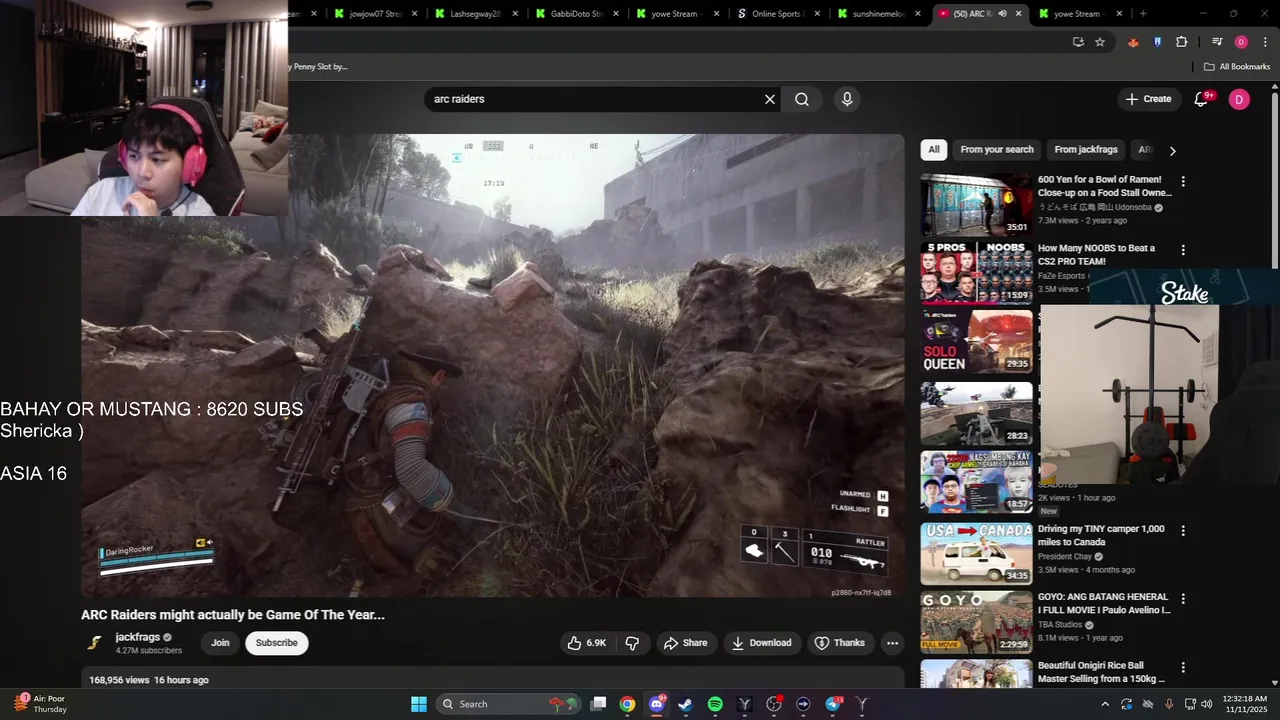Open the Windows Start menu
Image resolution: width=1280 pixels, height=720 pixels.
(419, 704)
